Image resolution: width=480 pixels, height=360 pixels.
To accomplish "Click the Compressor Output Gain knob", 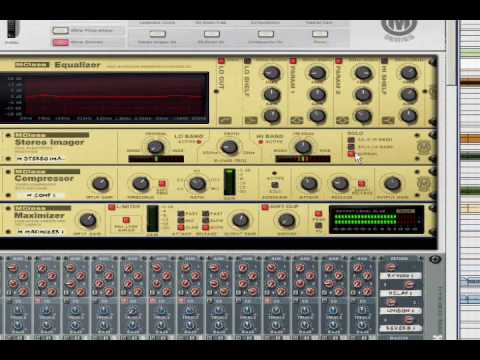I will [x=392, y=184].
